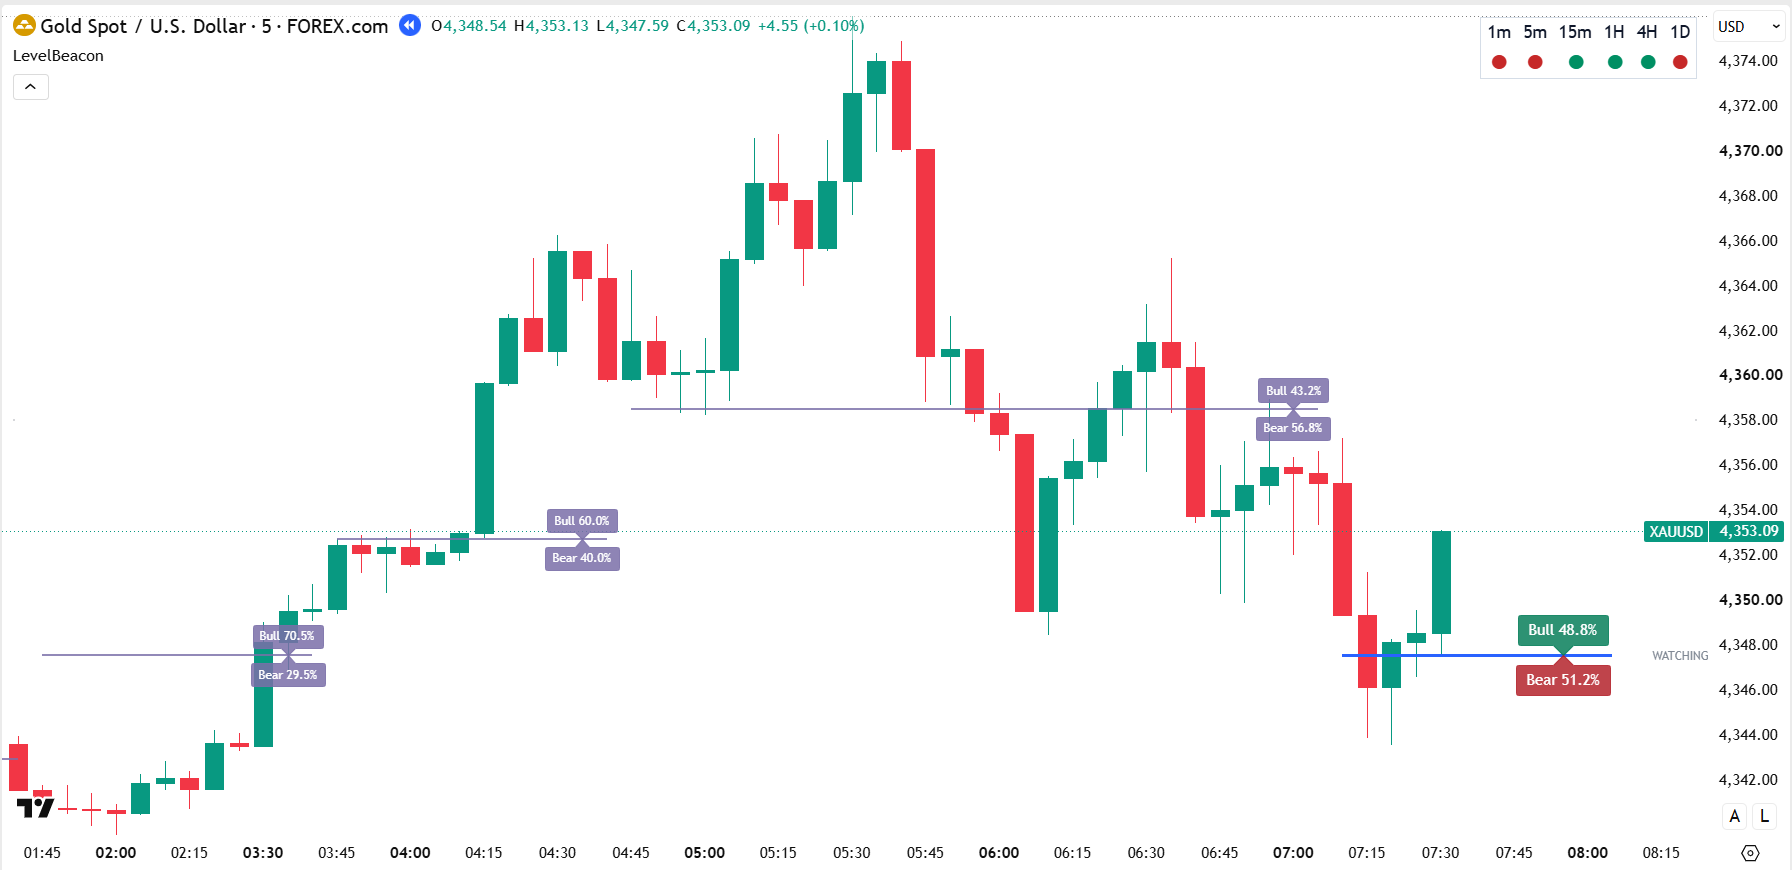
Task: Open the USD currency dropdown
Action: pyautogui.click(x=1749, y=27)
